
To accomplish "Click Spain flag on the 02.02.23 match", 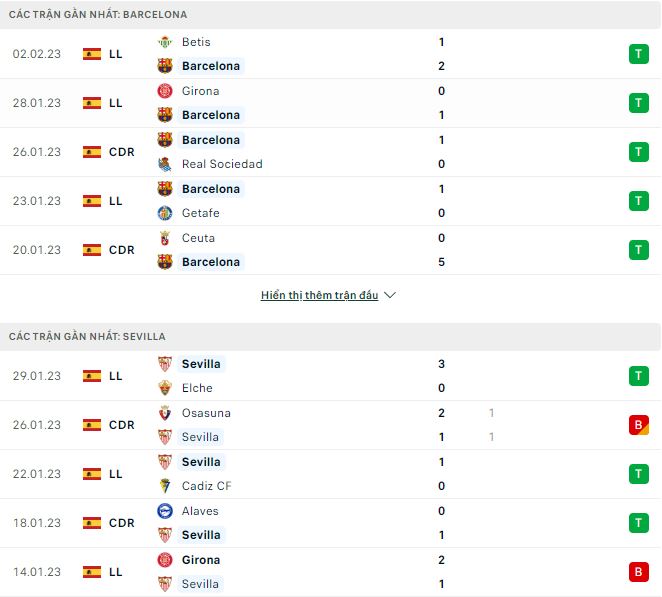I will point(92,54).
